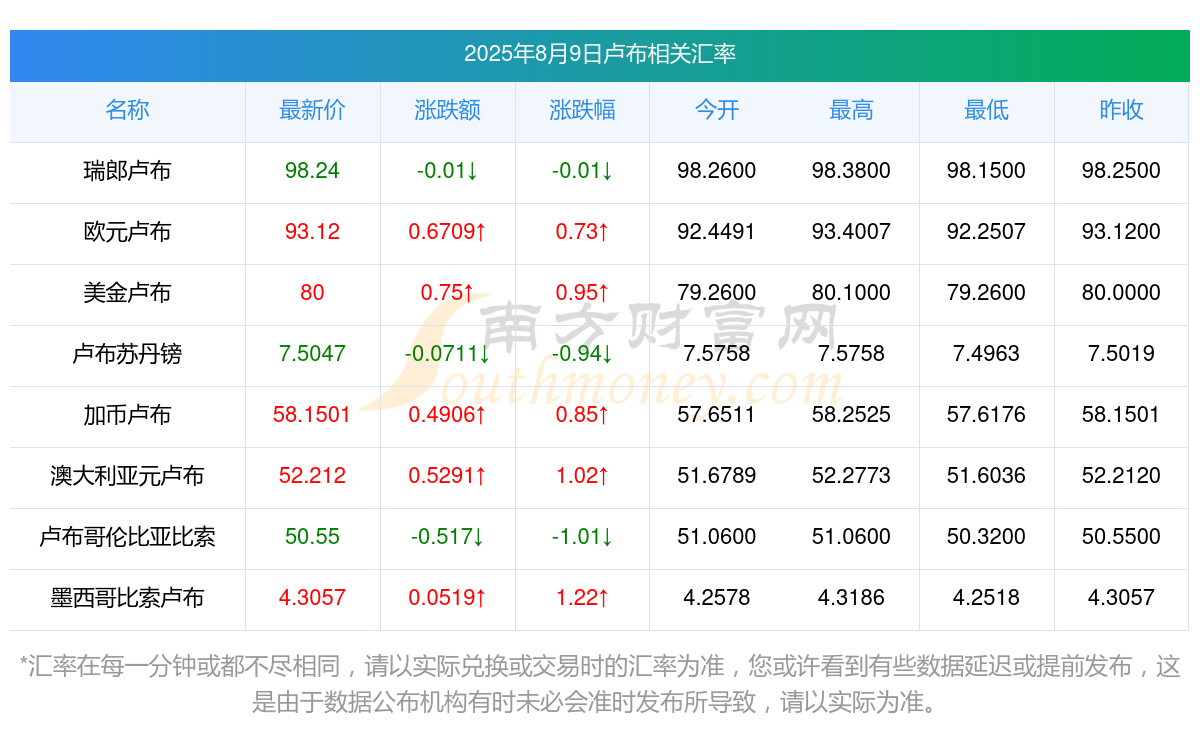Click the 最新价 column header
Screen dimensions: 1200x733
pos(313,110)
